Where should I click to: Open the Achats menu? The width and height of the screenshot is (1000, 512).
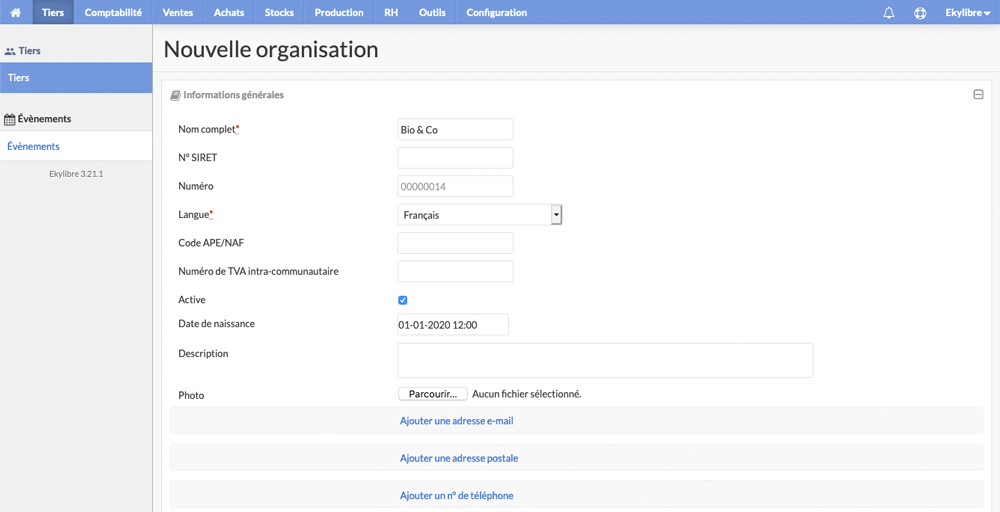pos(229,12)
